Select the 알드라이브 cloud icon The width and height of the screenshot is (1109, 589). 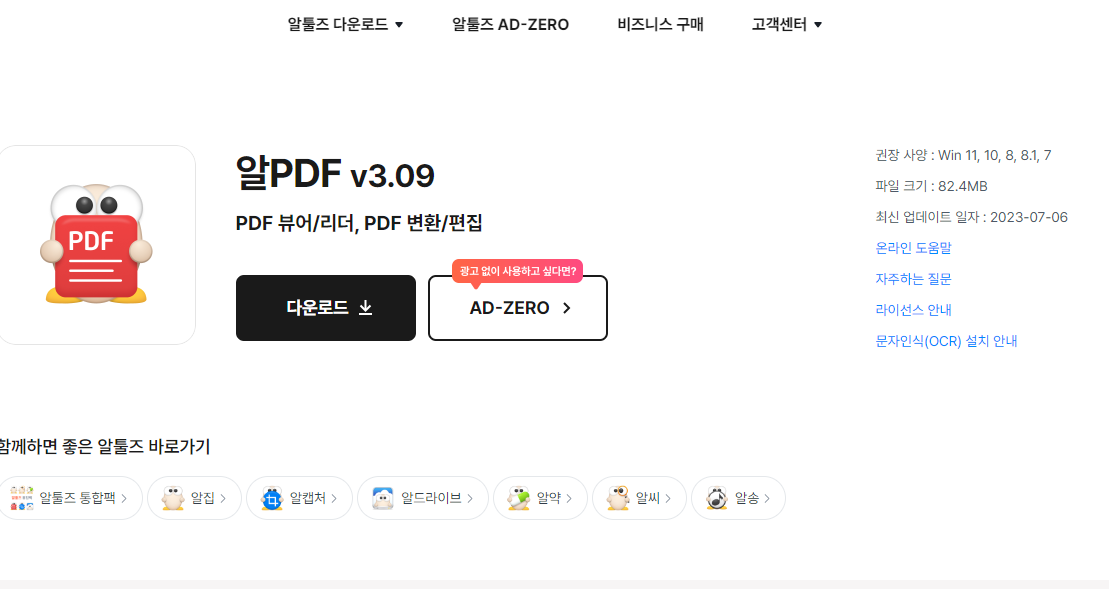(381, 497)
